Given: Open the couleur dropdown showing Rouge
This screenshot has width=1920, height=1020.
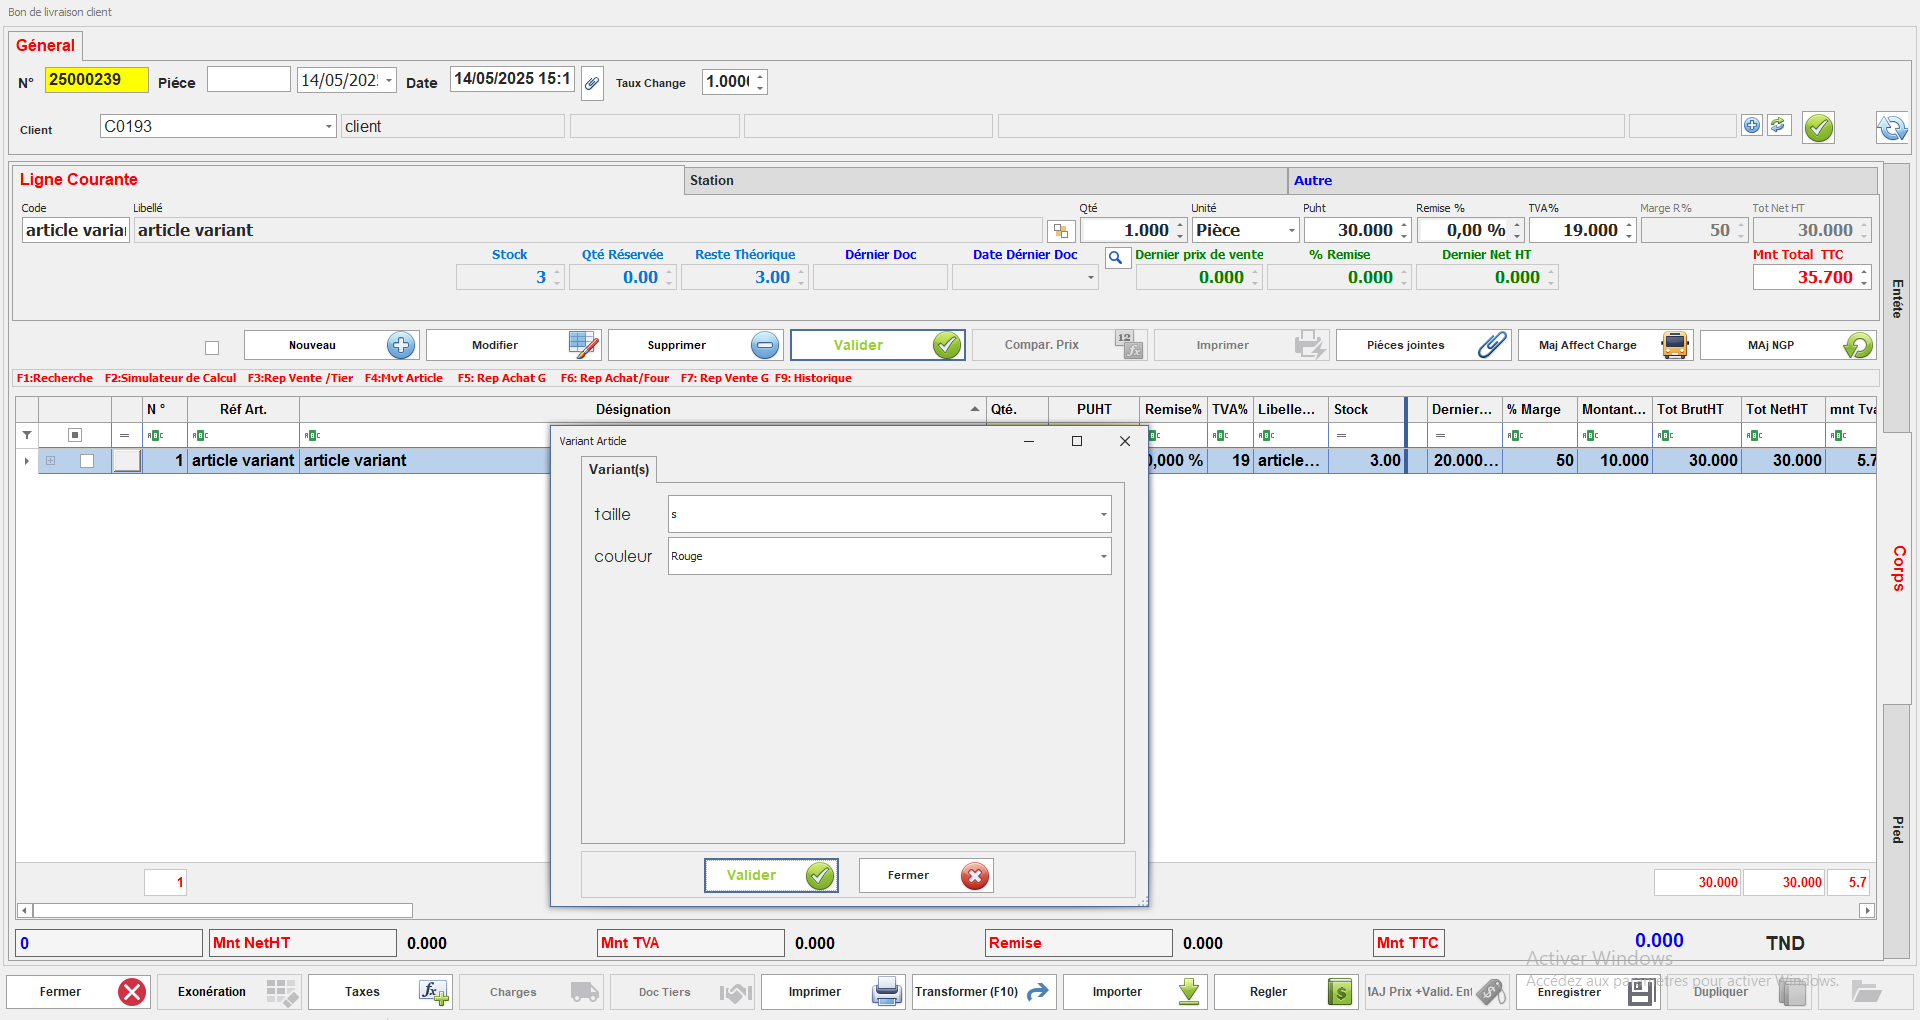Looking at the screenshot, I should (1103, 557).
